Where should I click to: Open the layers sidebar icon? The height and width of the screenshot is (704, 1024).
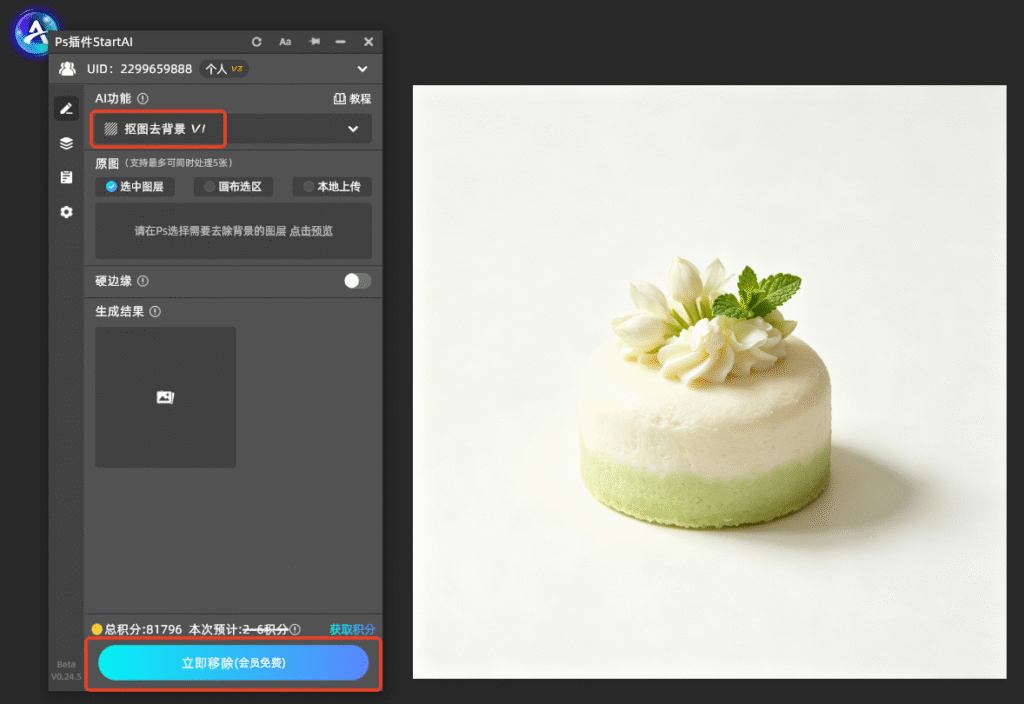66,143
